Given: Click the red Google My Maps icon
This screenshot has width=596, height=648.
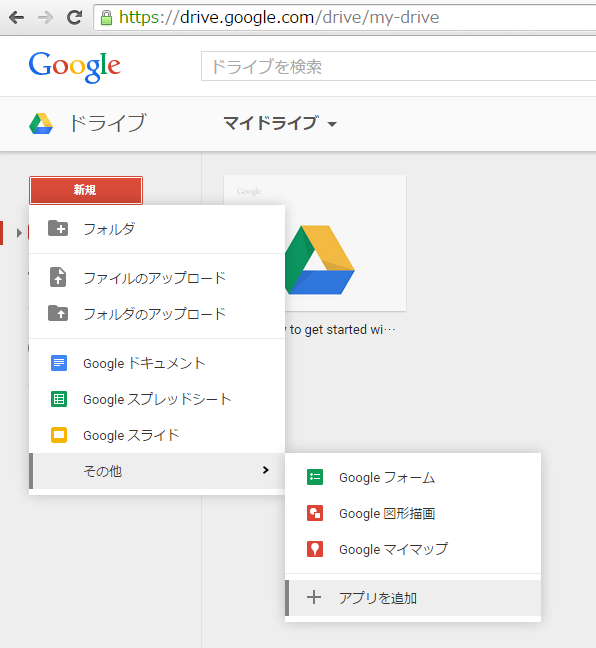Looking at the screenshot, I should (315, 549).
